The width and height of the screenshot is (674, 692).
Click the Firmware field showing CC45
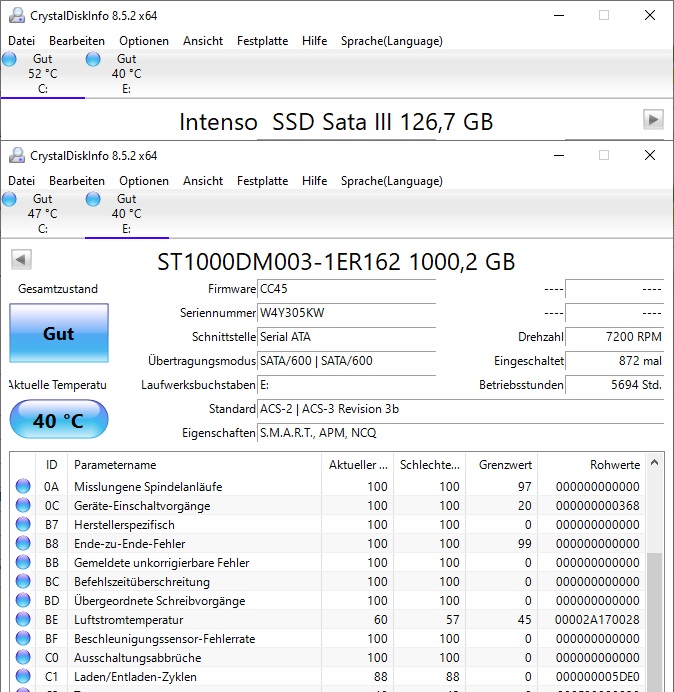click(x=346, y=289)
